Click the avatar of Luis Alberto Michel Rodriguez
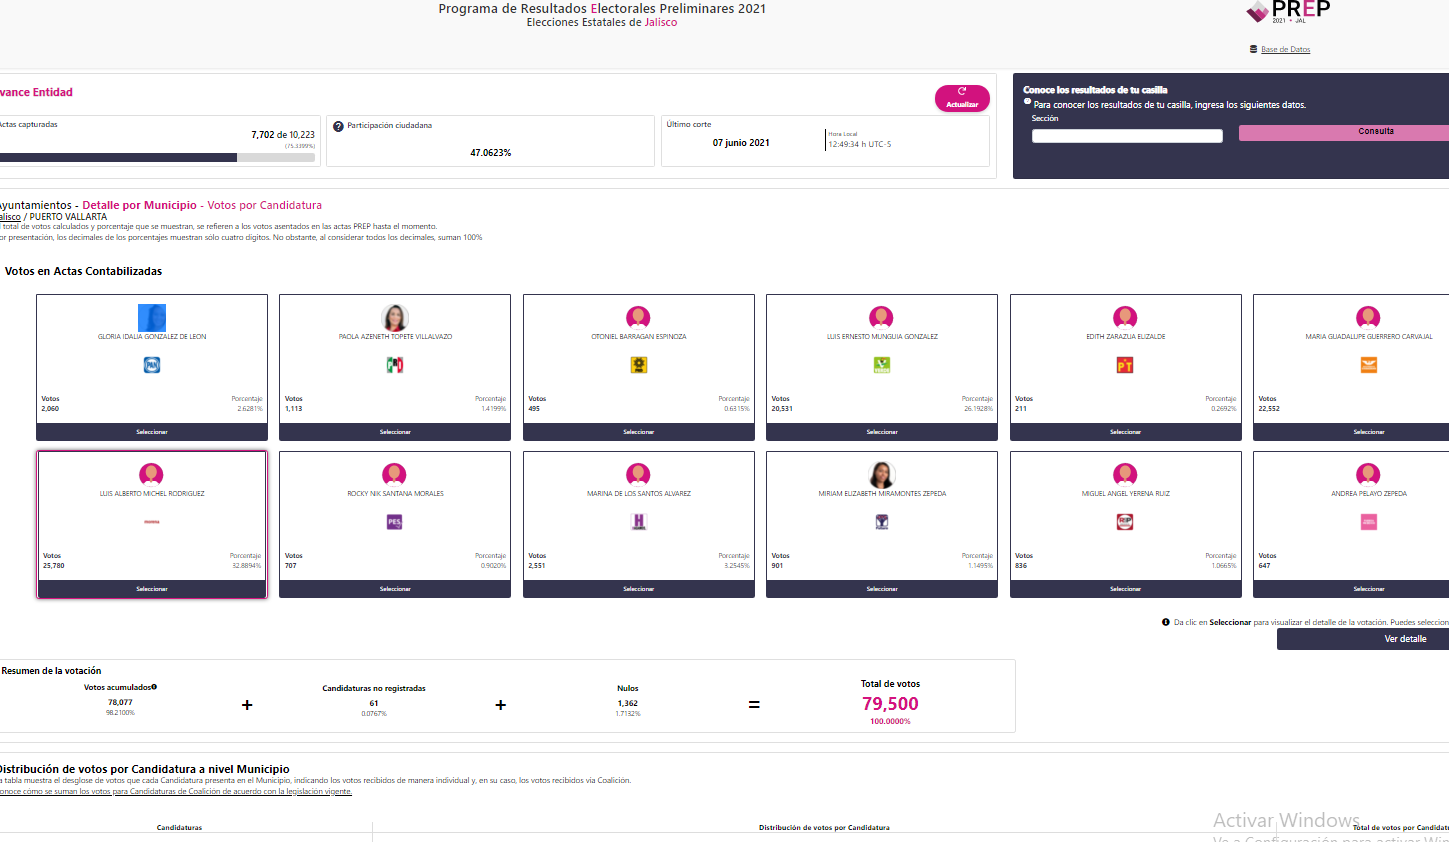1449x842 pixels. [x=151, y=474]
